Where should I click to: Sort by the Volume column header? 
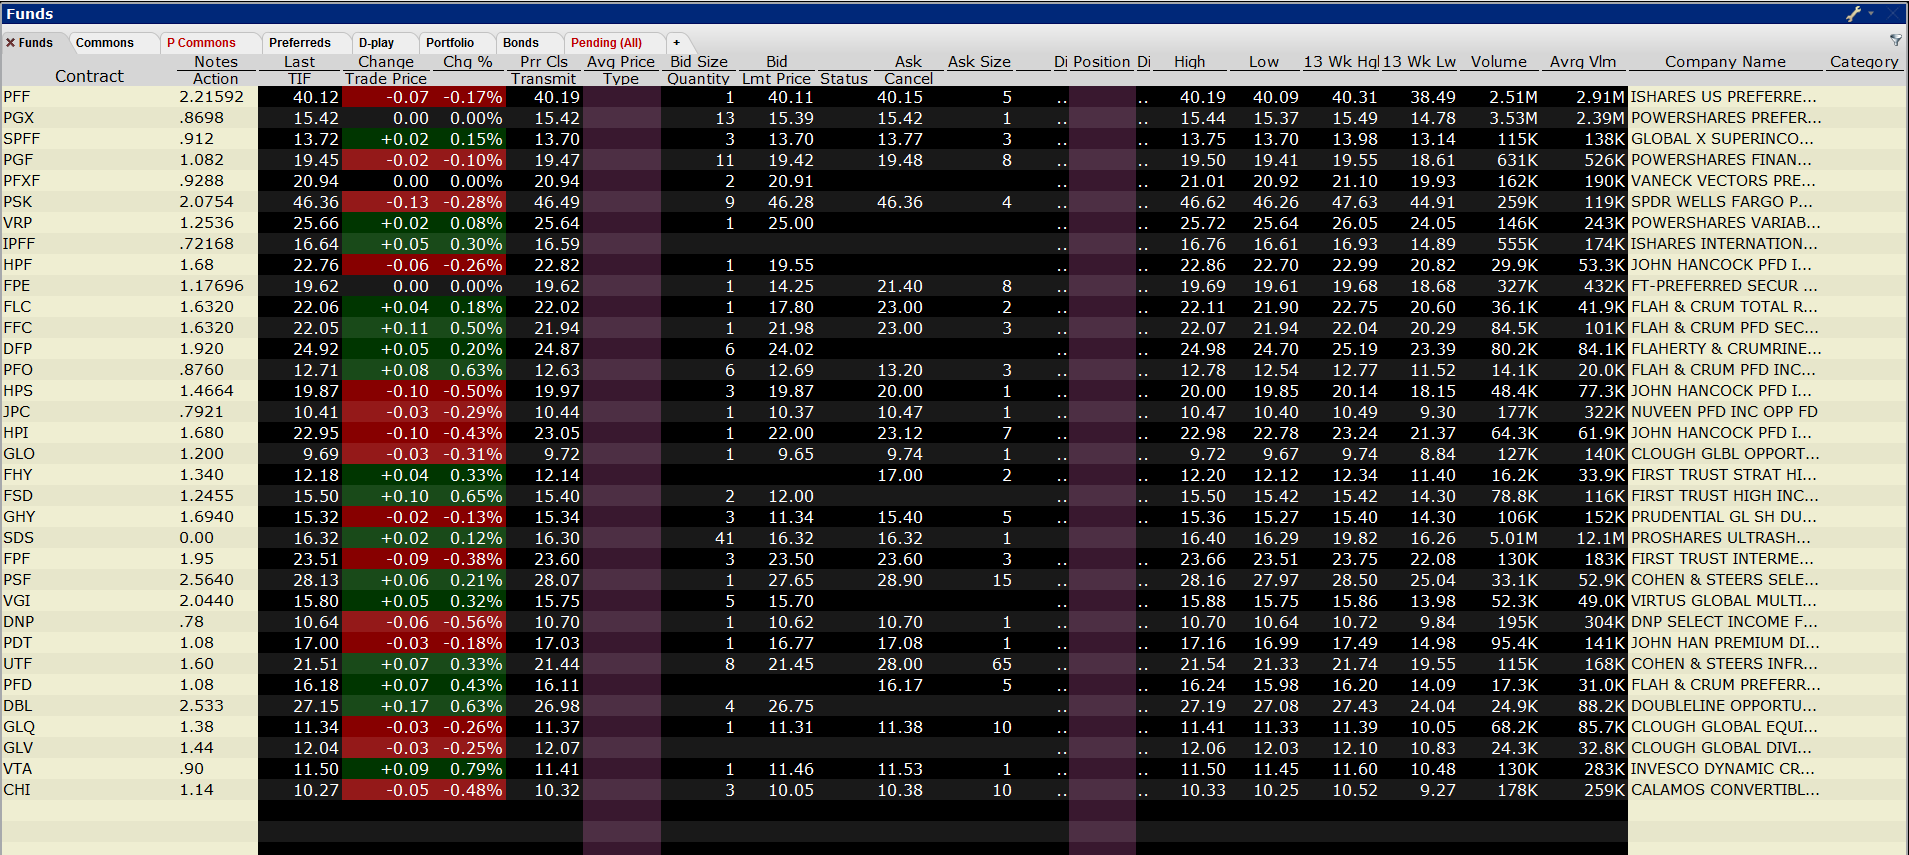click(x=1498, y=62)
